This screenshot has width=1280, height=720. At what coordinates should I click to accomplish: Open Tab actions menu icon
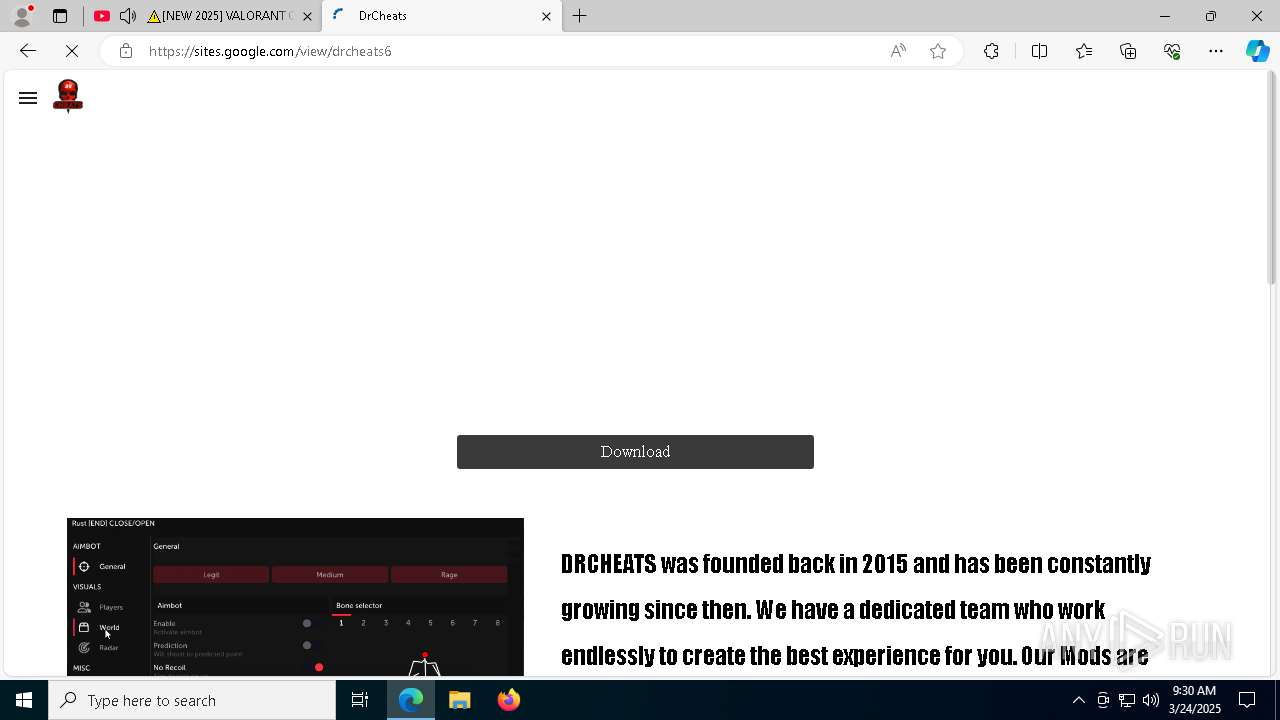click(x=60, y=16)
